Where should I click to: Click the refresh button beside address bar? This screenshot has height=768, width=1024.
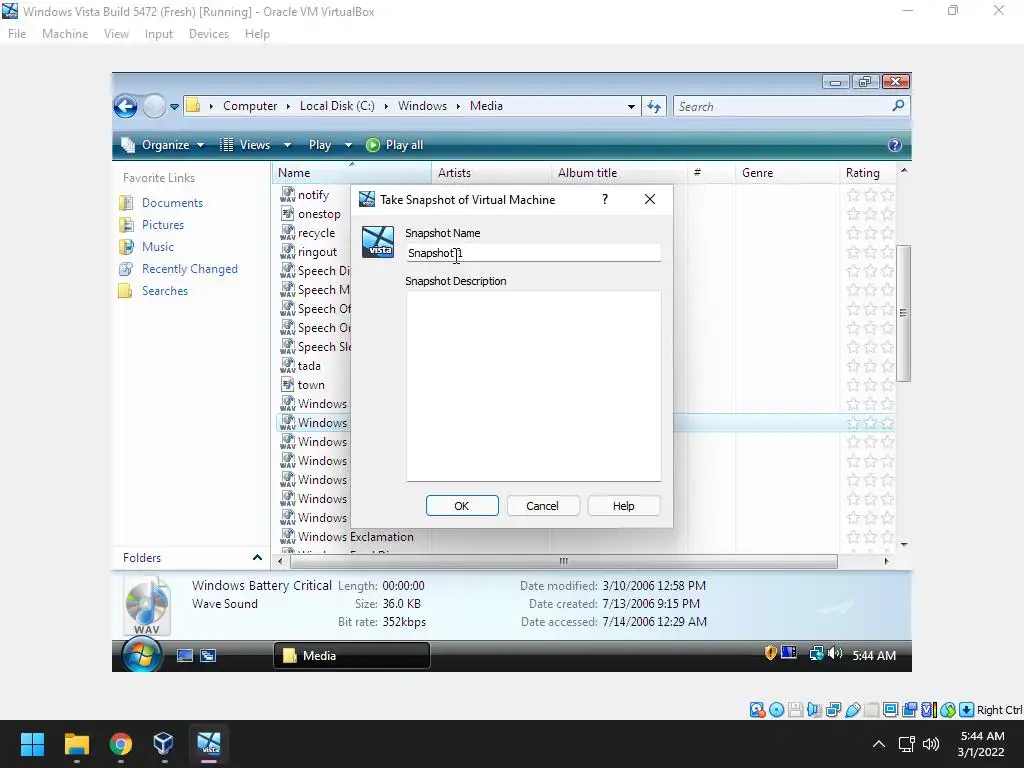[654, 106]
